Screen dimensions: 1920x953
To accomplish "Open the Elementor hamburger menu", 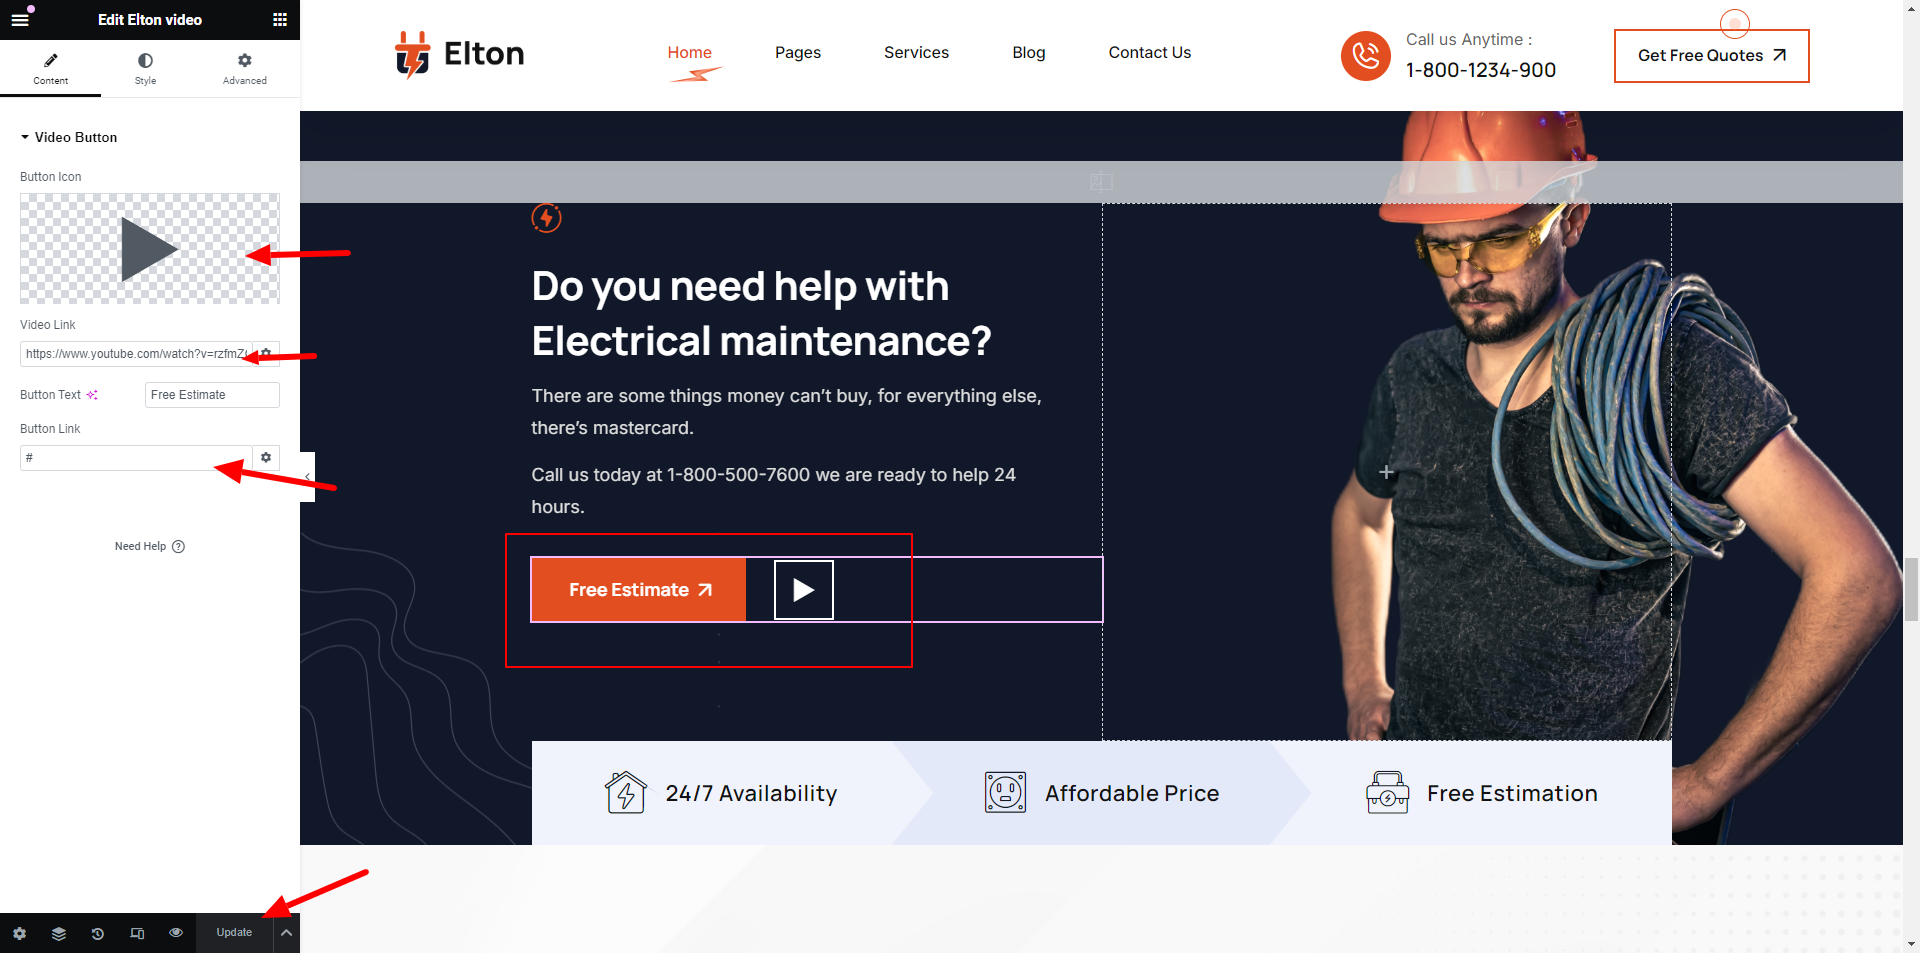I will coord(20,20).
